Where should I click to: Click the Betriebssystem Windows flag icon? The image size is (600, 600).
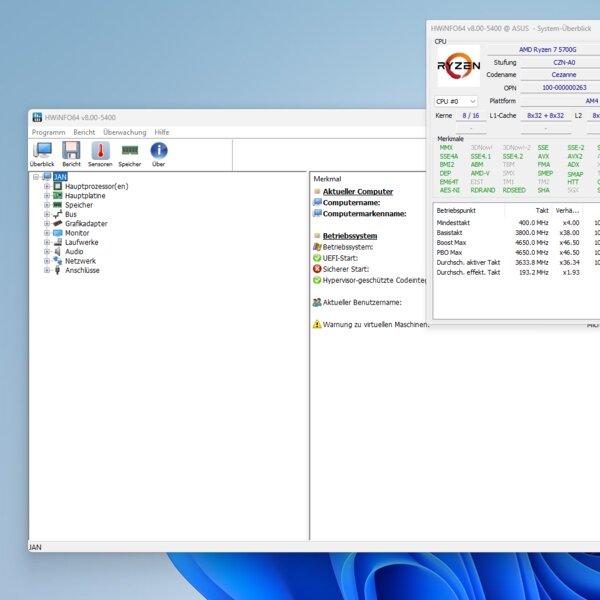click(x=317, y=247)
